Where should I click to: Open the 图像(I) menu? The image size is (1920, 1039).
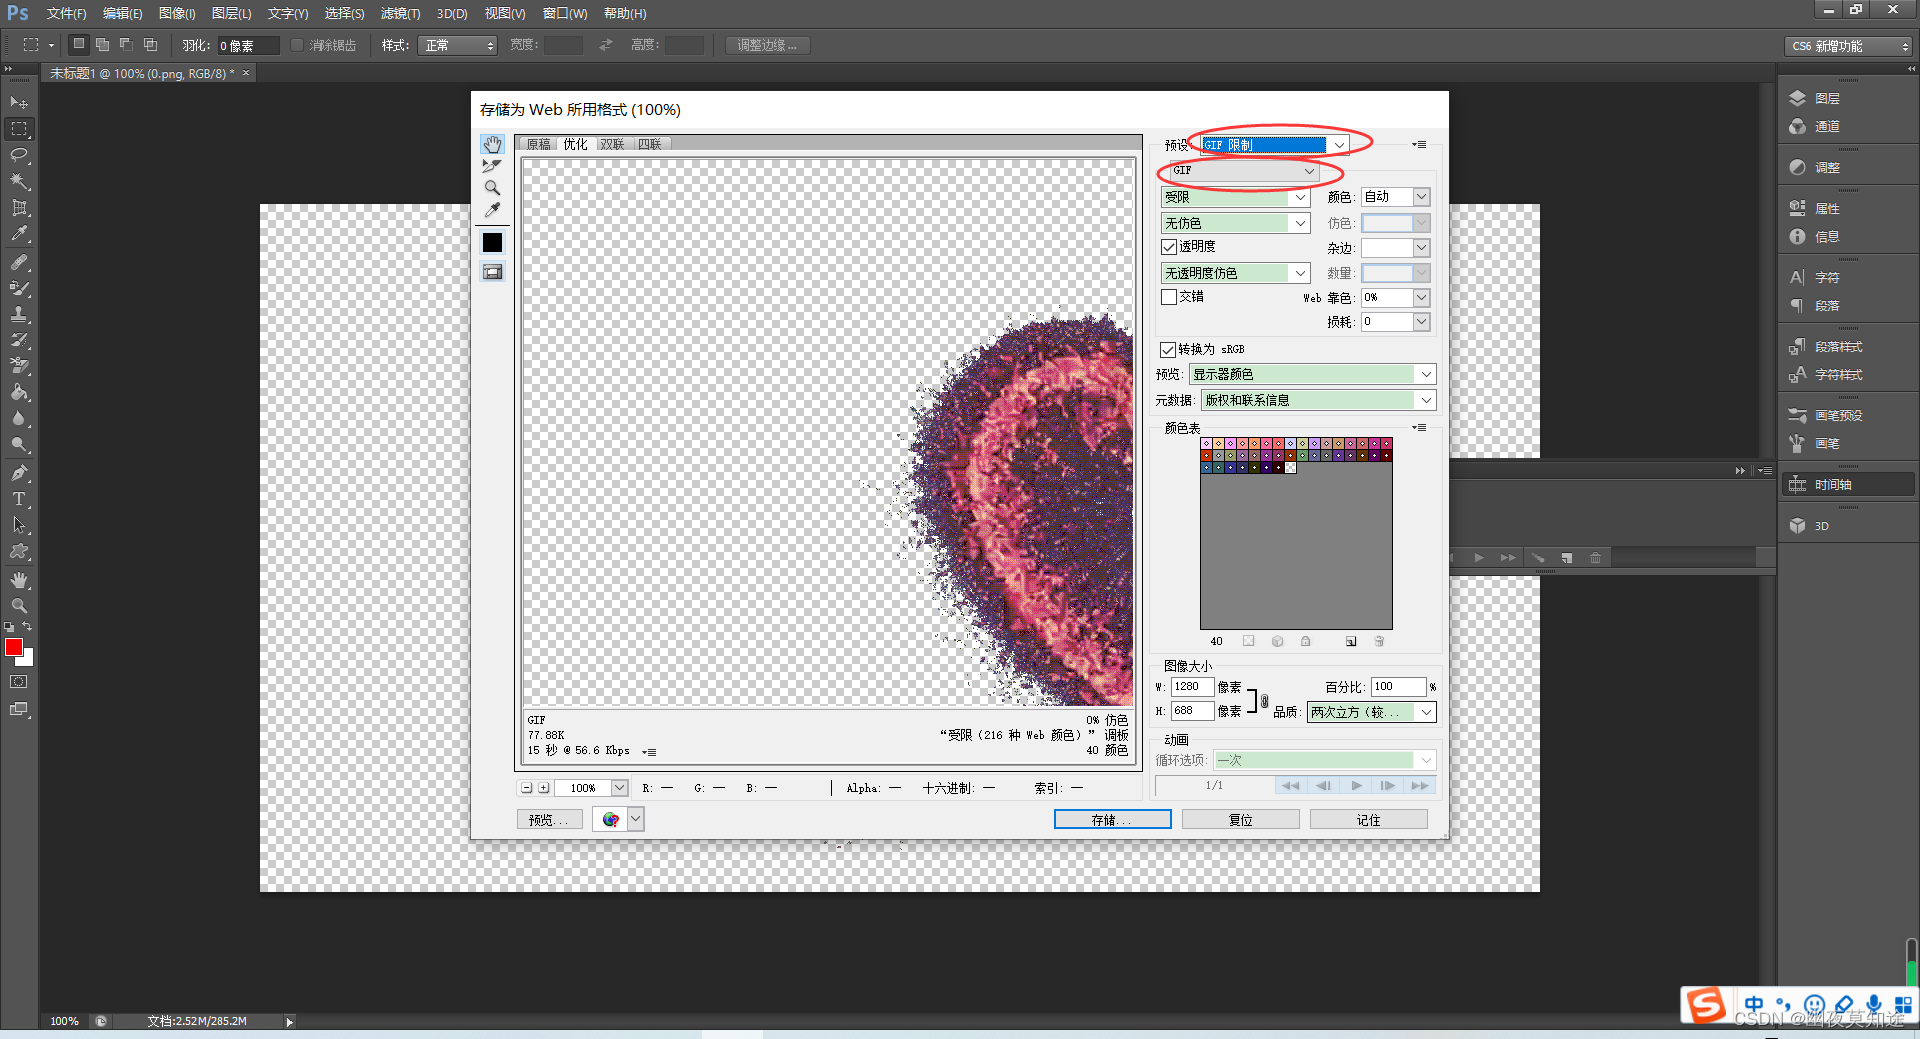pyautogui.click(x=177, y=13)
